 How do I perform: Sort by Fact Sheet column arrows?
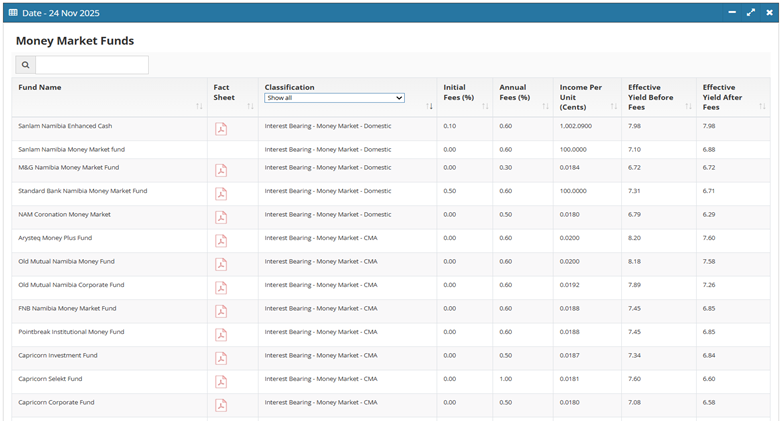[x=251, y=106]
